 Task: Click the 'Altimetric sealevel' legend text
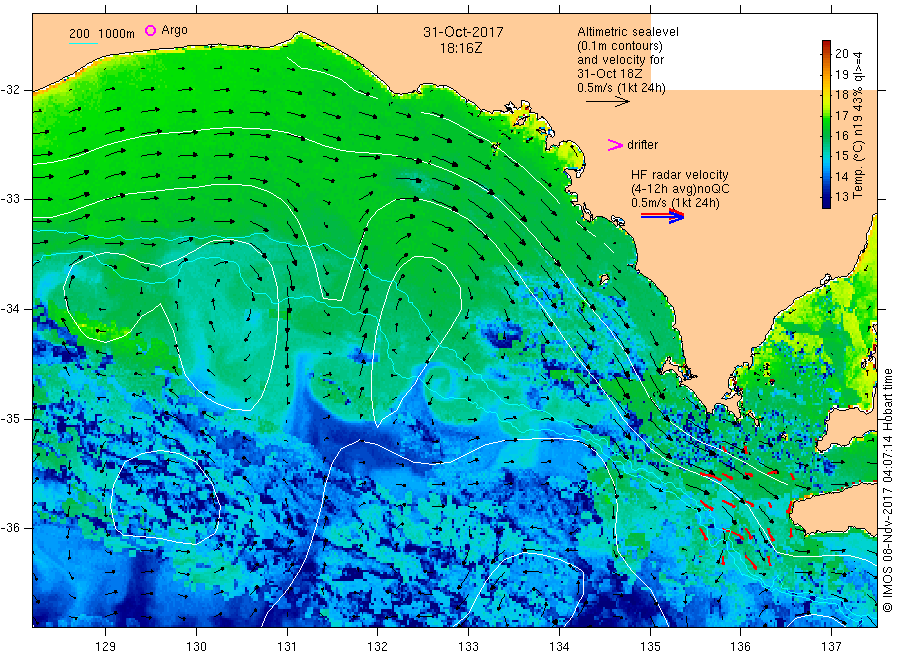click(628, 32)
